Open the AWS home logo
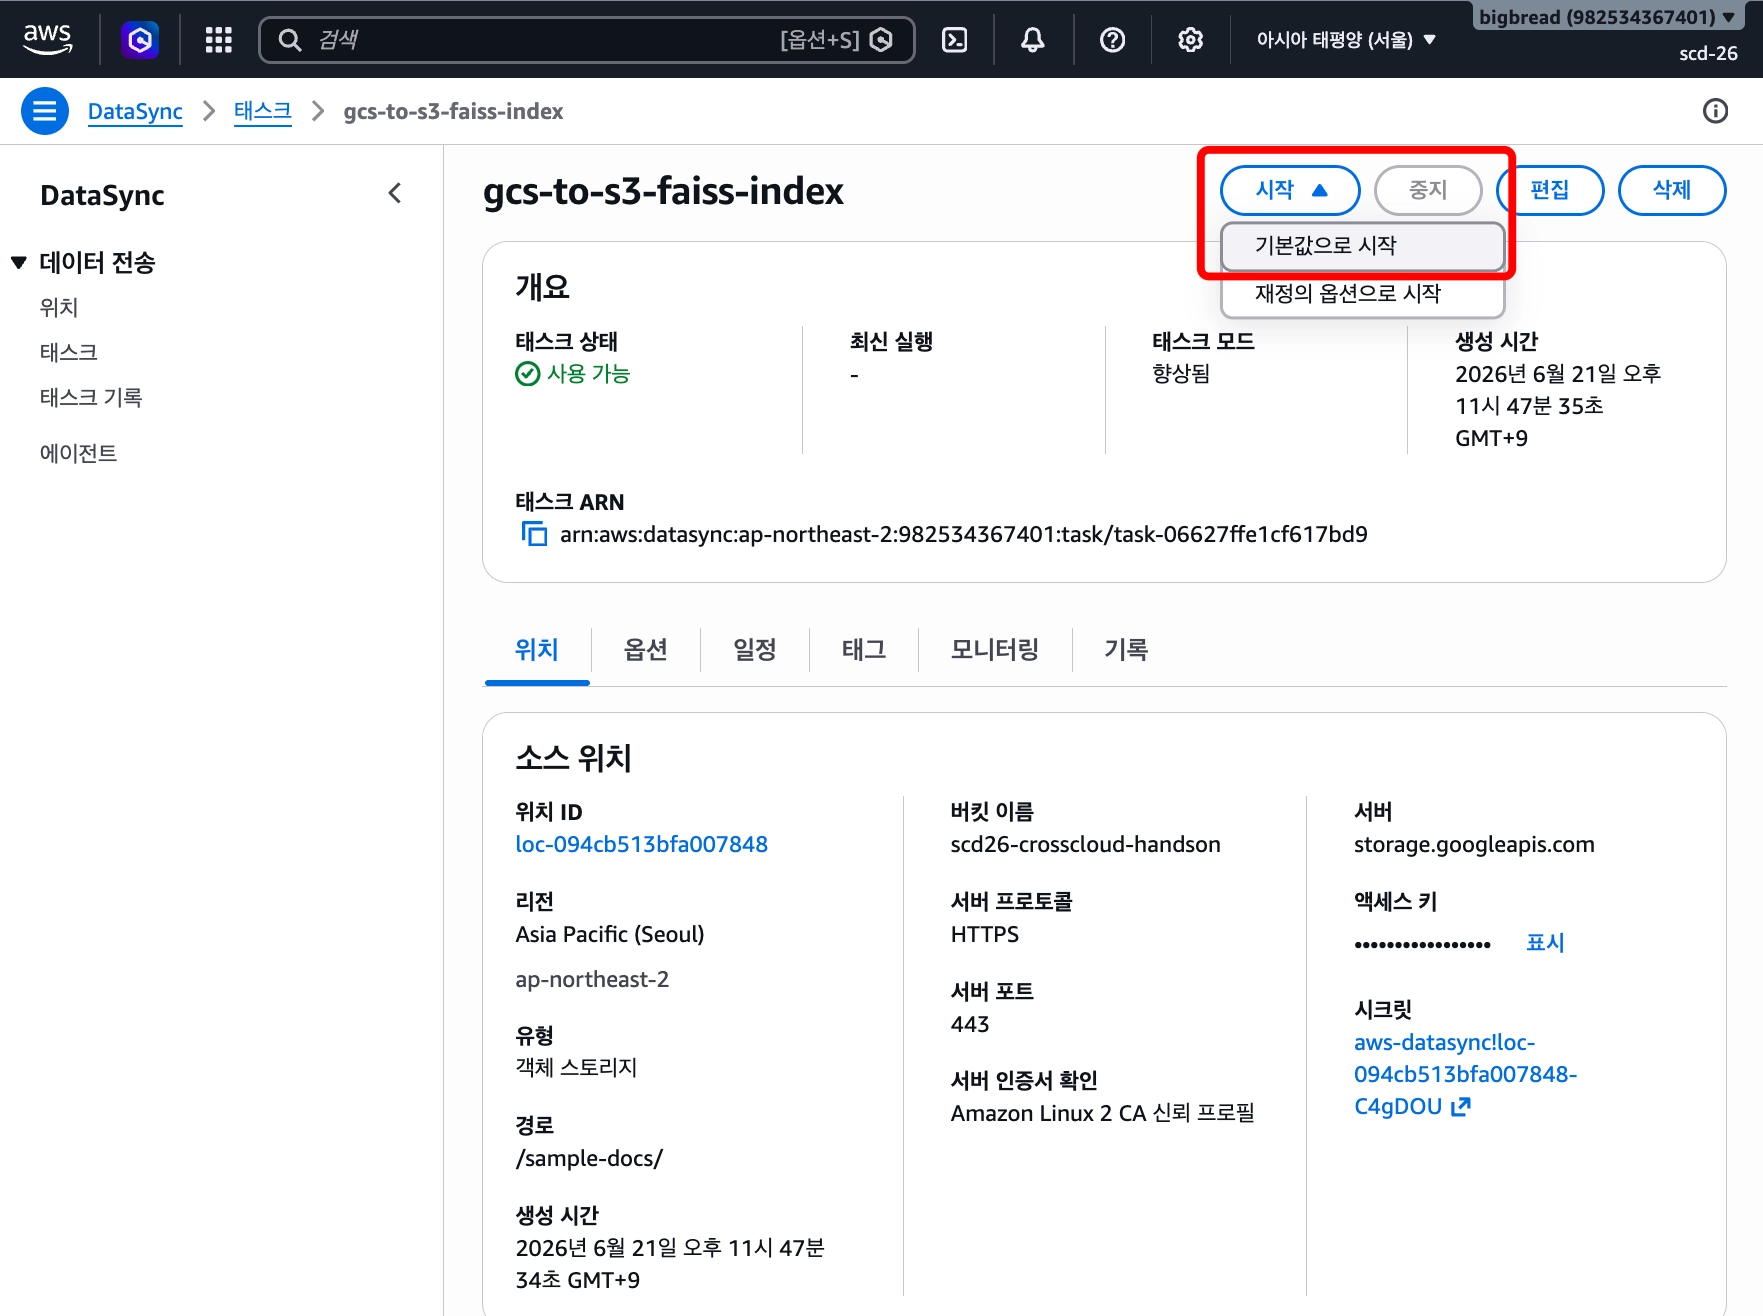This screenshot has width=1763, height=1316. point(47,39)
